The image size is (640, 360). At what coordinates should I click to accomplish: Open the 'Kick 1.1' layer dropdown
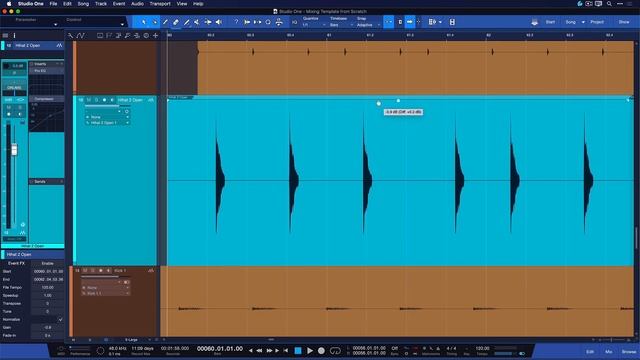tap(106, 293)
